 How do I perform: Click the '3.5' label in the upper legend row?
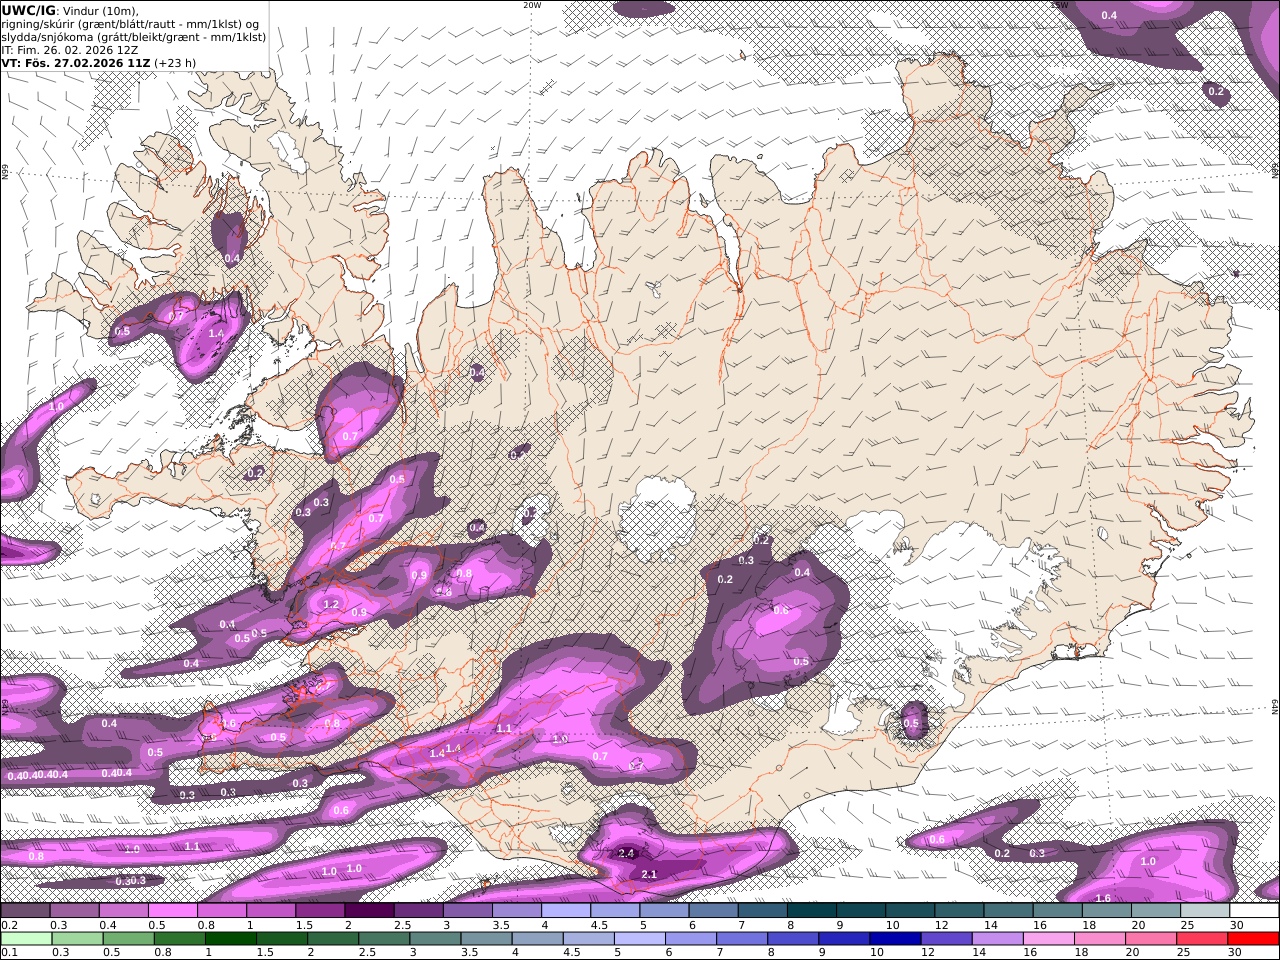[501, 925]
